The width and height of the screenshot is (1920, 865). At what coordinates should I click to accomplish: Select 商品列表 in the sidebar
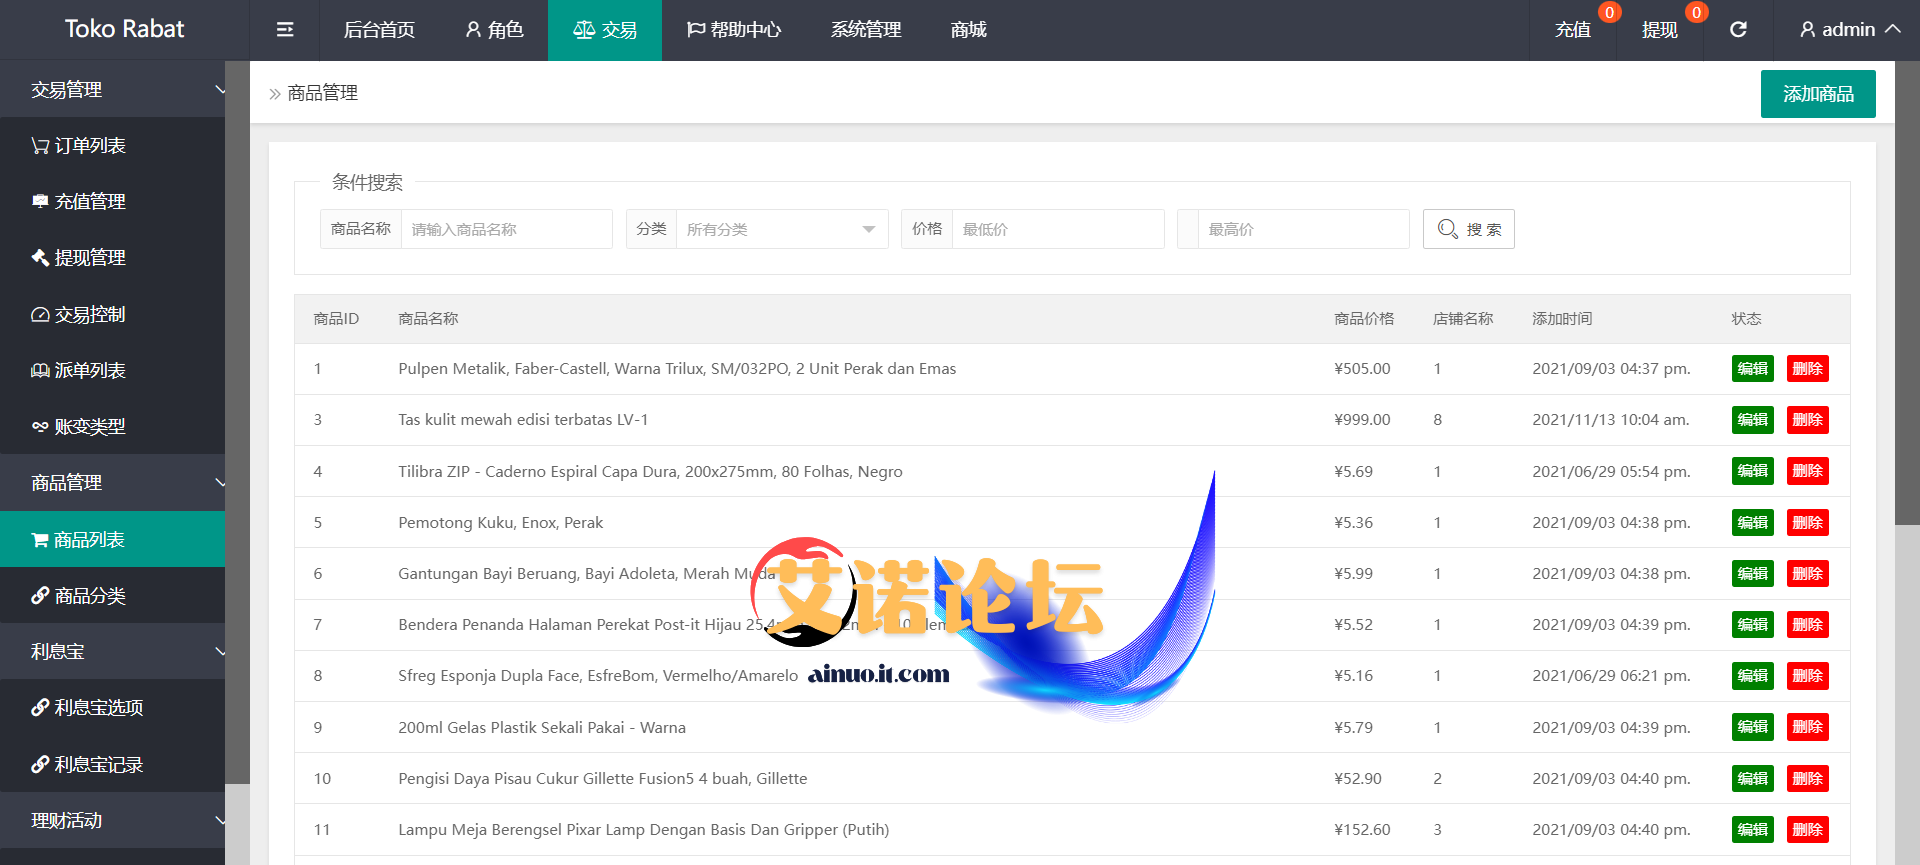pos(112,539)
